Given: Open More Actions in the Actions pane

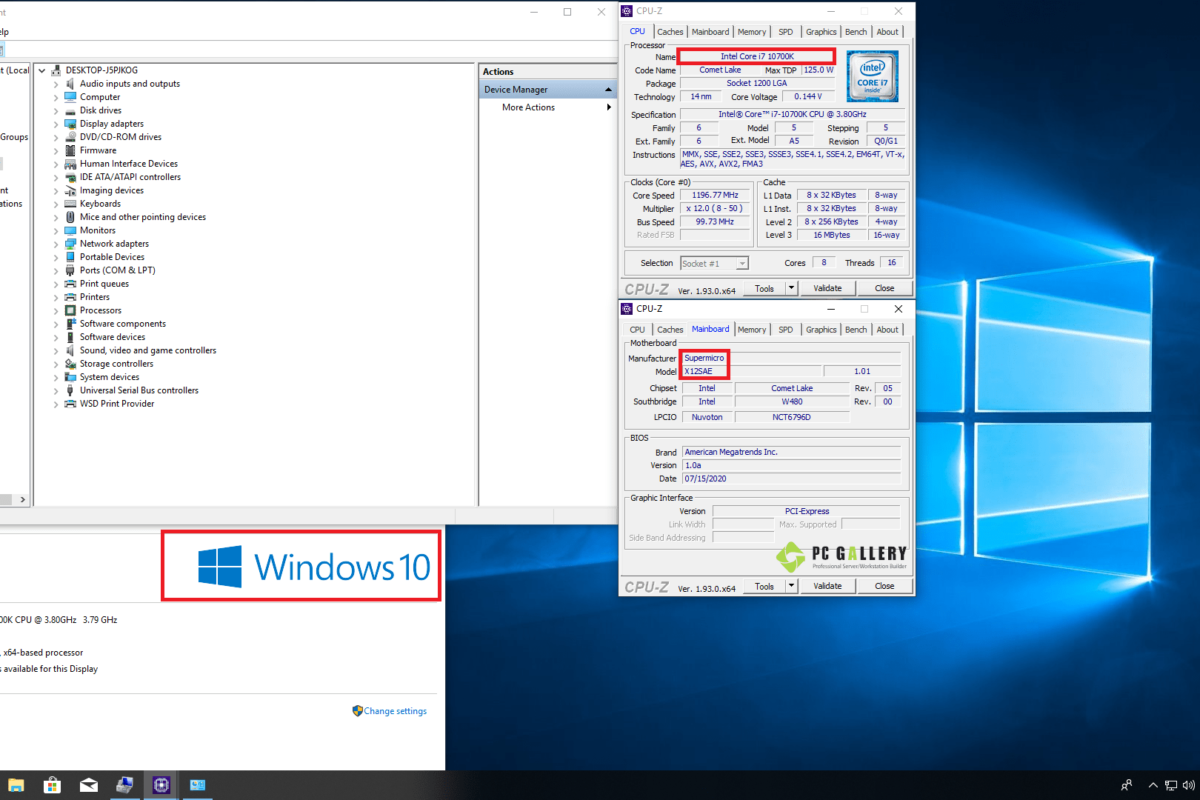Looking at the screenshot, I should tap(528, 107).
